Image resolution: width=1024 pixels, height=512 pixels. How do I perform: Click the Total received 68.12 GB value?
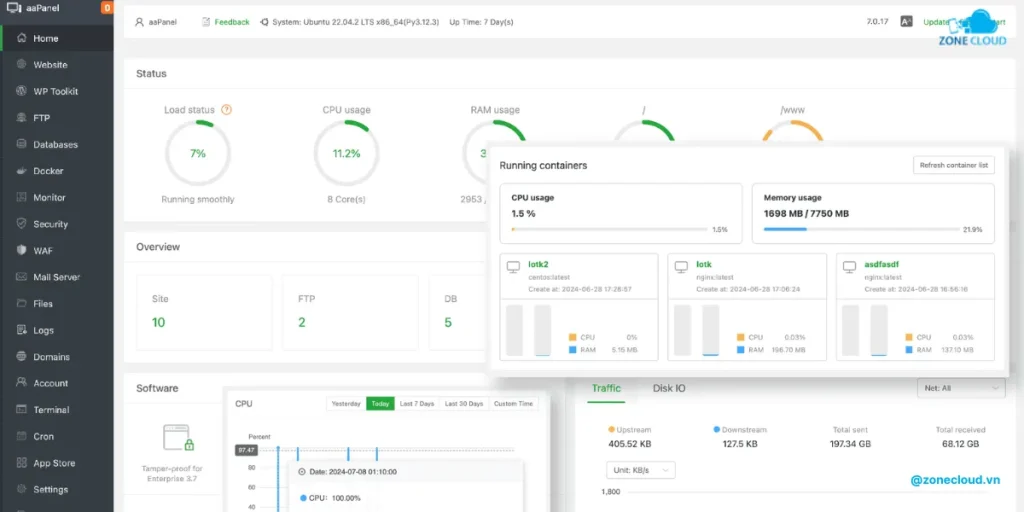coord(961,444)
